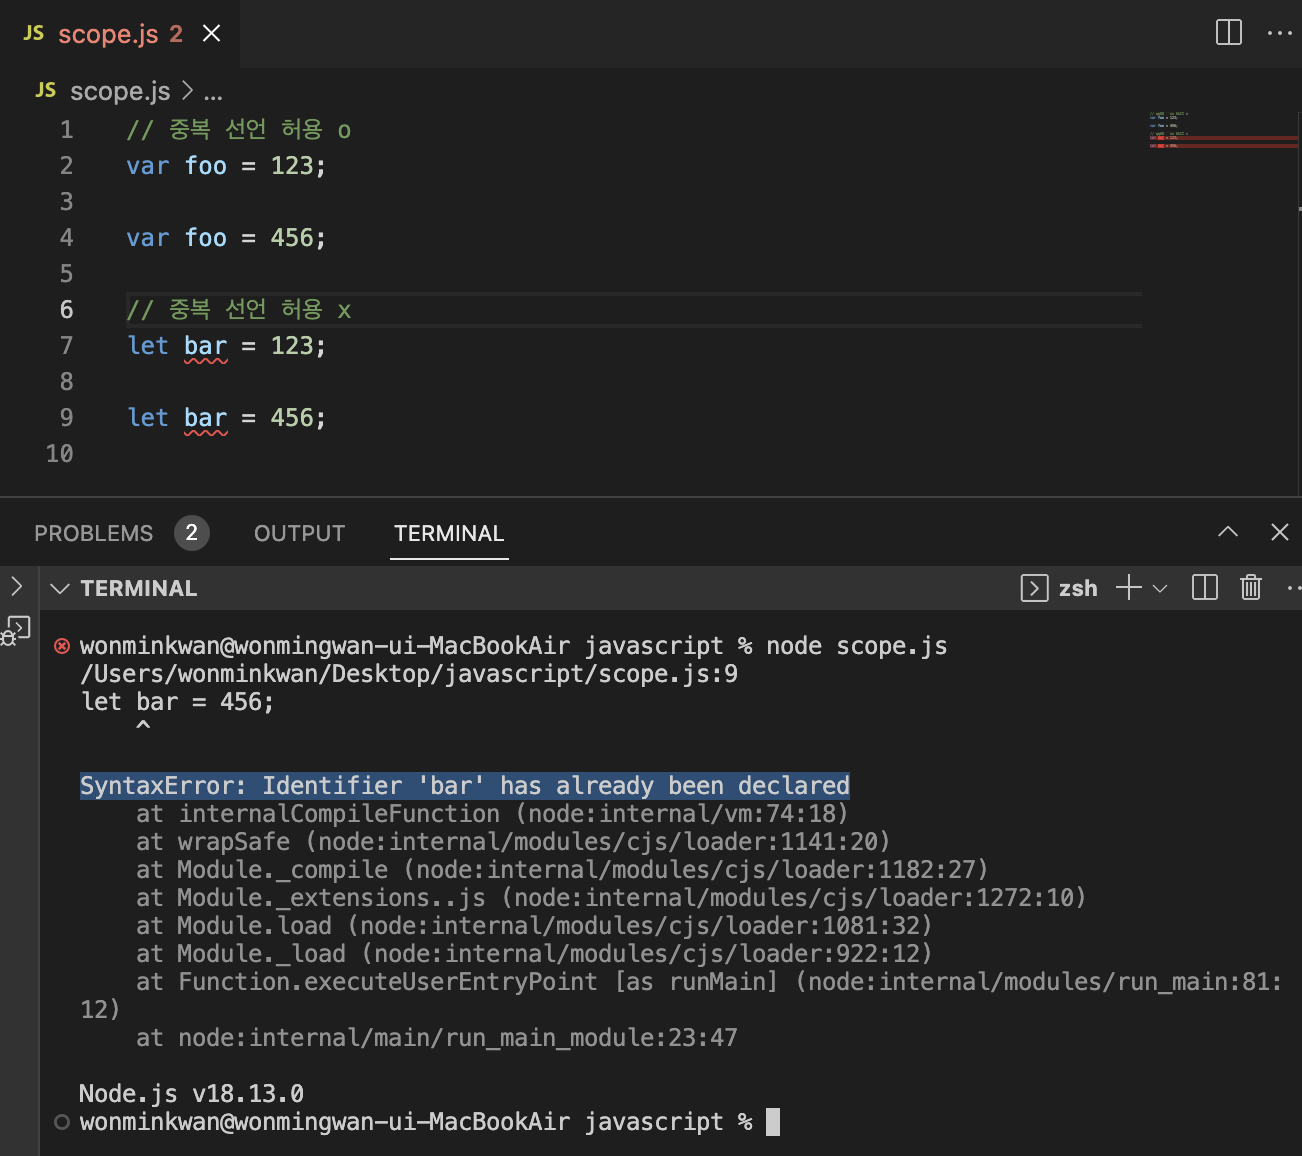
Task: Click the zsh shell terminal icon
Action: click(1034, 588)
